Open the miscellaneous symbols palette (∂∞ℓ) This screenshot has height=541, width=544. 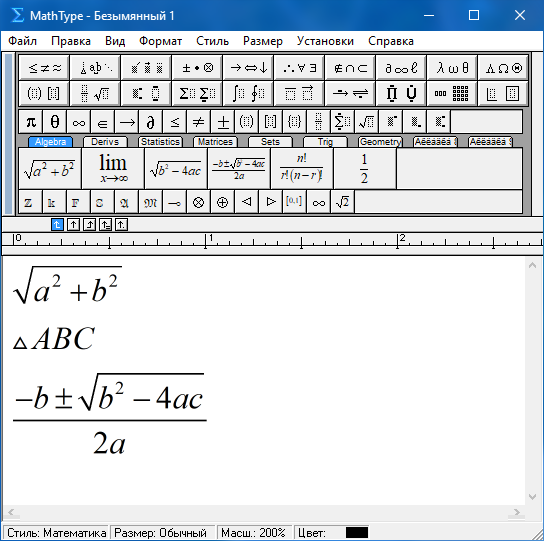[x=401, y=68]
